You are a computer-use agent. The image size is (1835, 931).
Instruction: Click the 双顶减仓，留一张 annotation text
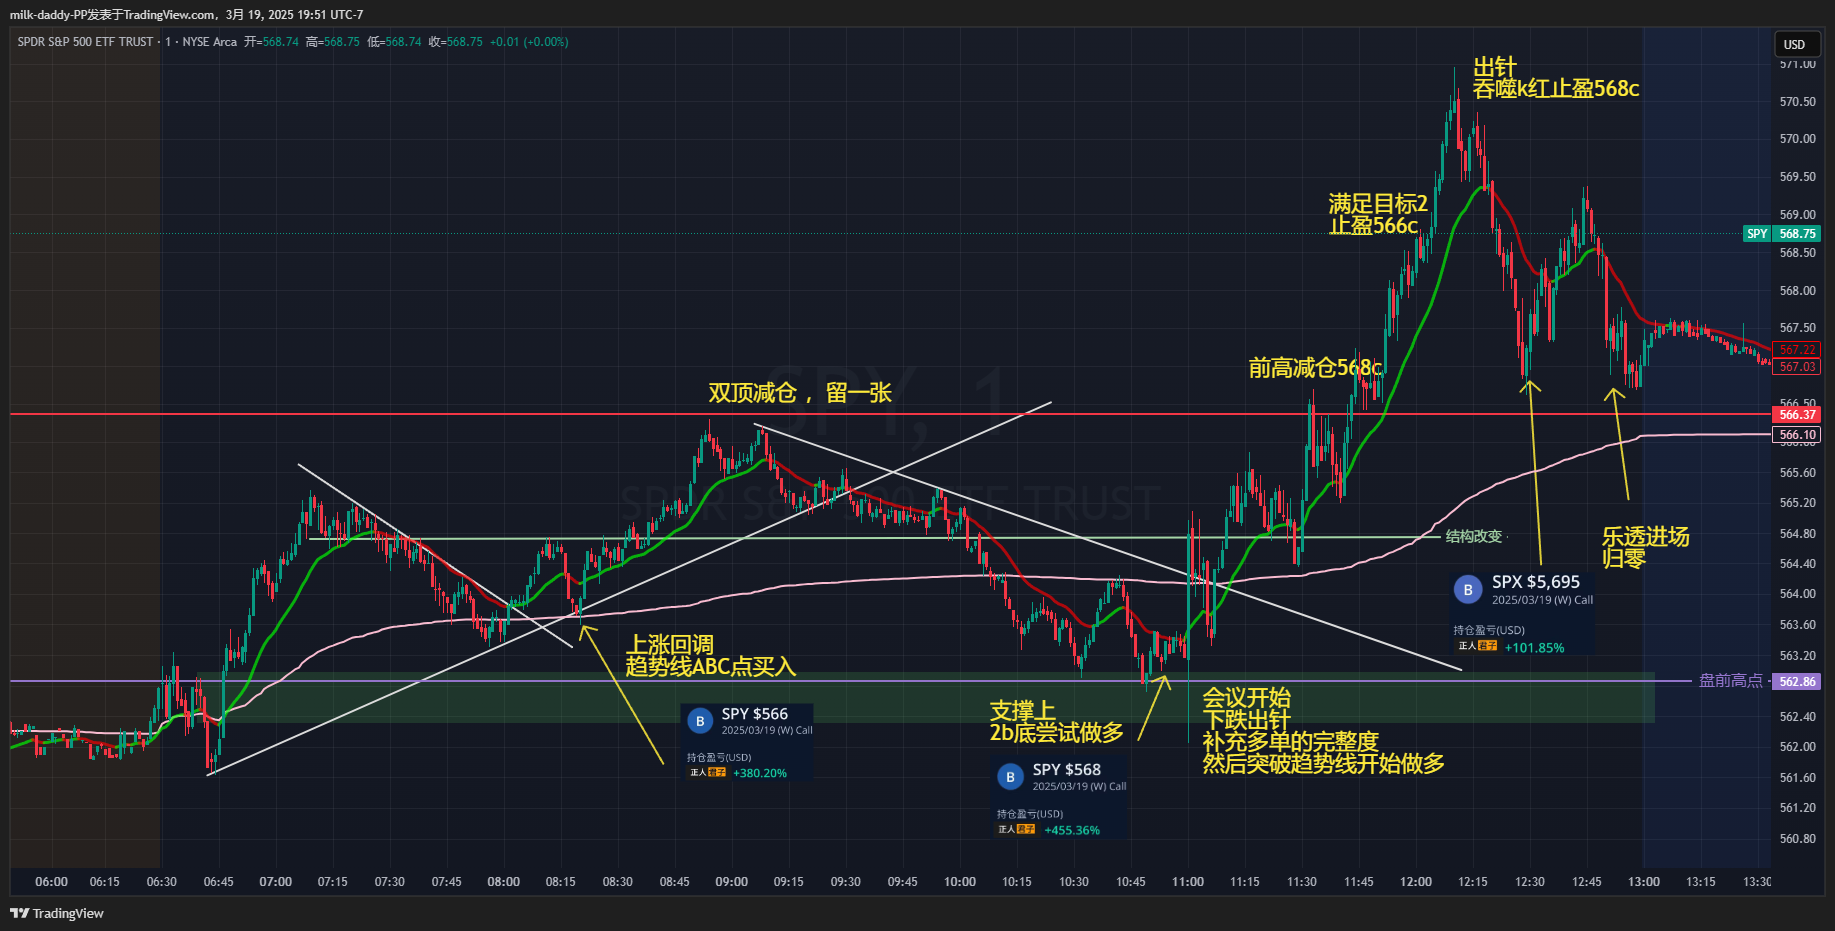[x=800, y=393]
